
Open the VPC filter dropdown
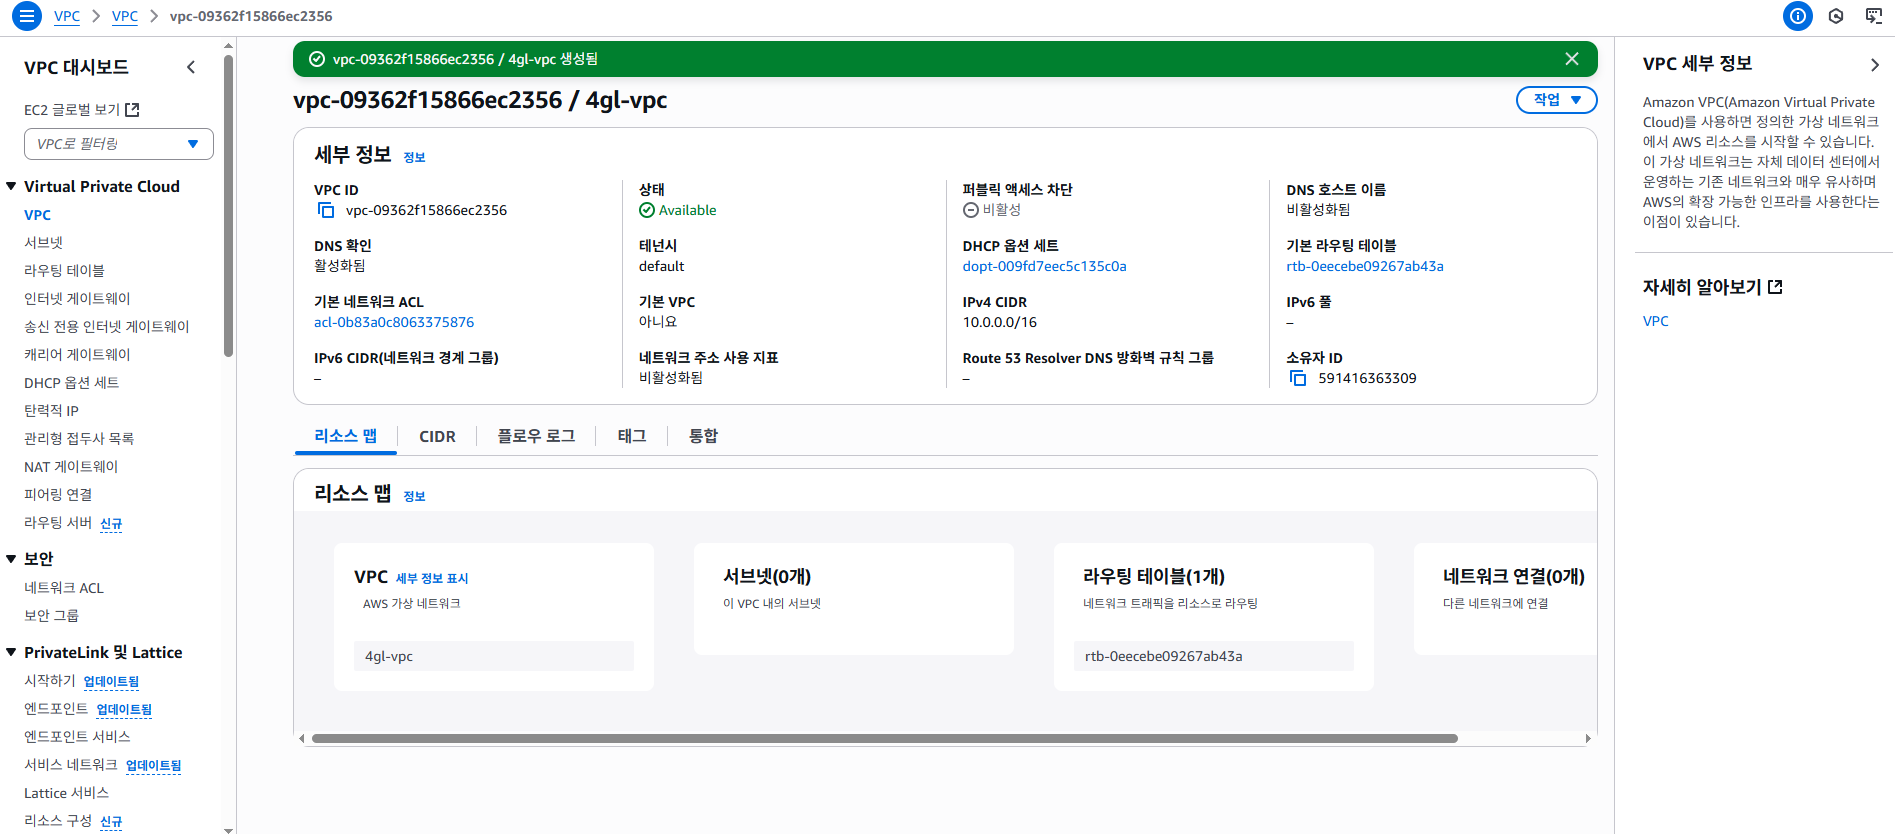tap(119, 144)
